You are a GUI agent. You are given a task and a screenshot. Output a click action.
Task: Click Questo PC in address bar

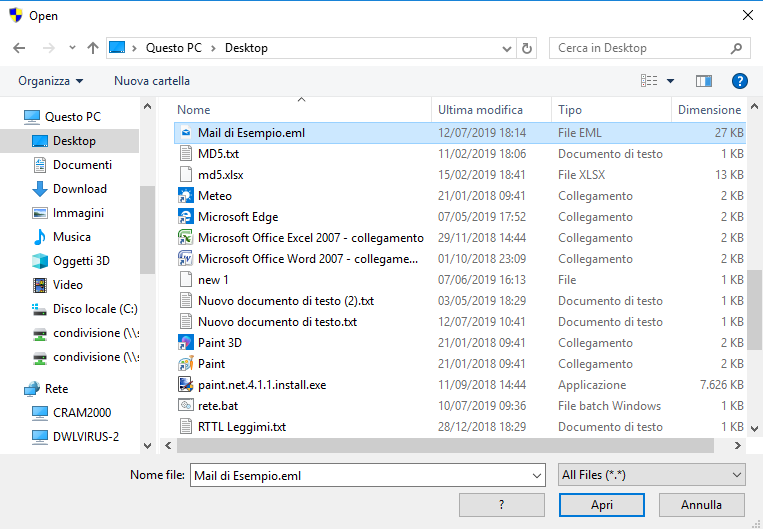tap(174, 48)
